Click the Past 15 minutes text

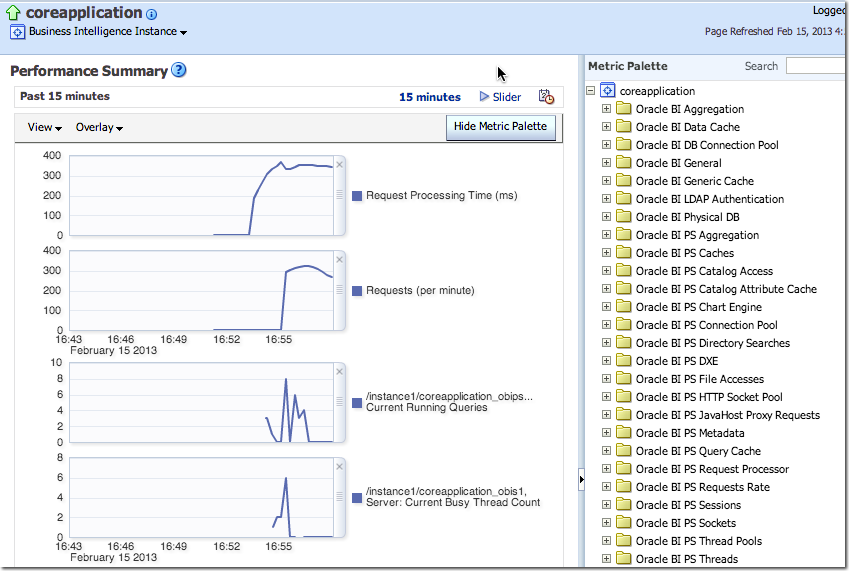pos(65,96)
